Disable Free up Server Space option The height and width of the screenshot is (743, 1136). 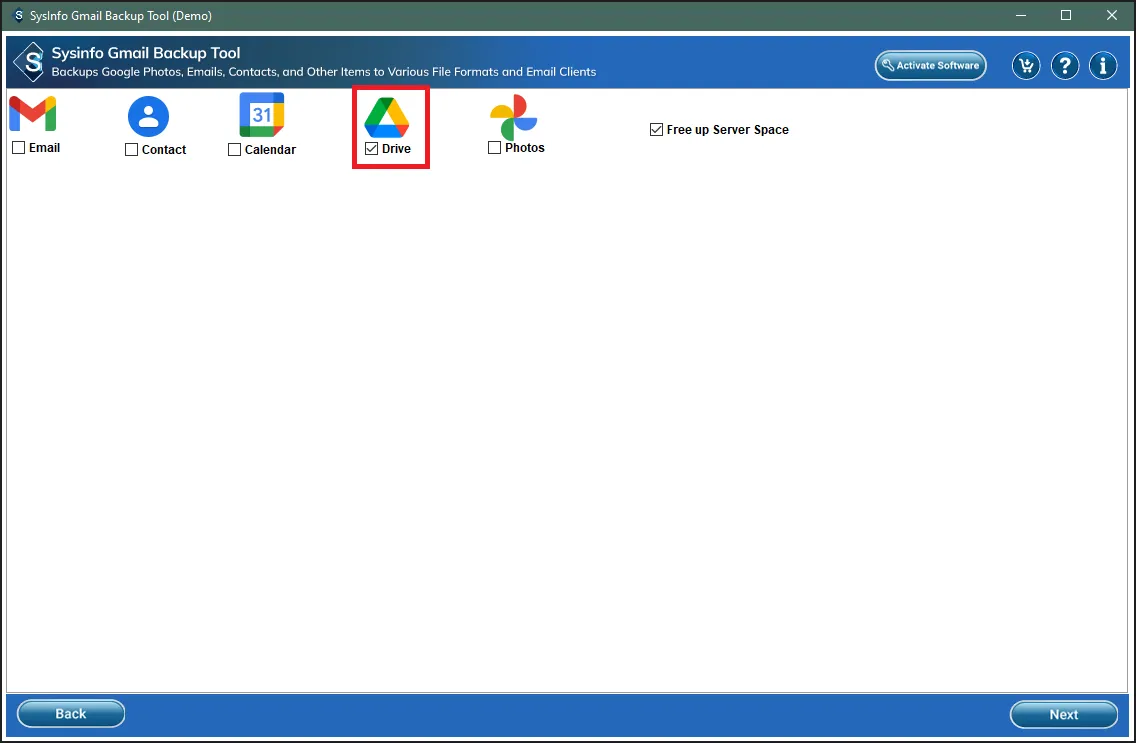656,130
